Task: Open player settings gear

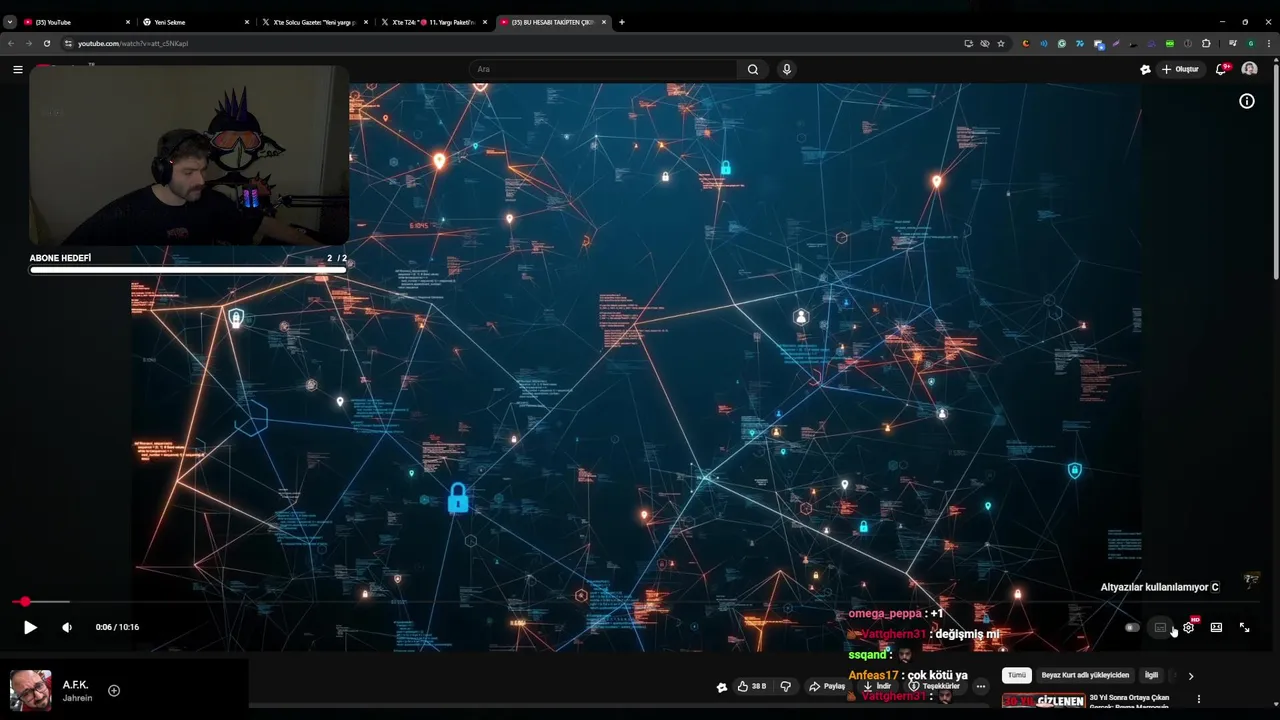Action: click(1188, 628)
